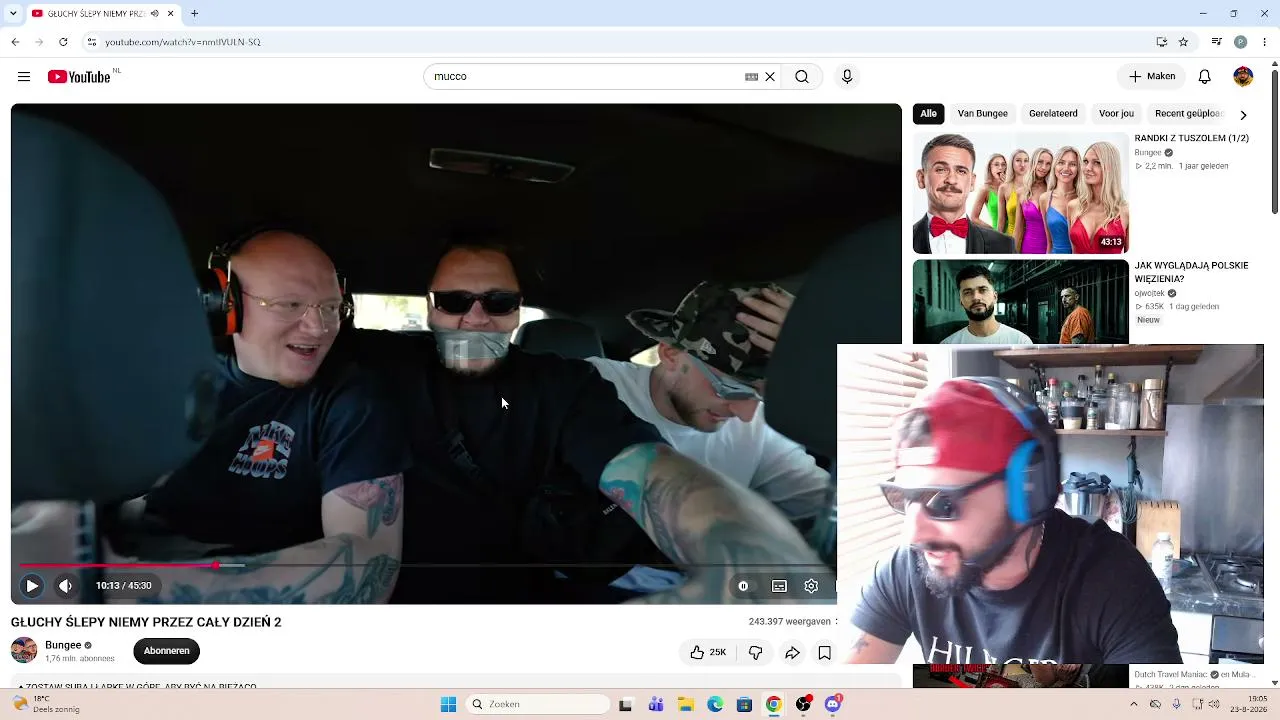Select the Alle filter chip
The width and height of the screenshot is (1280, 720).
(x=929, y=114)
